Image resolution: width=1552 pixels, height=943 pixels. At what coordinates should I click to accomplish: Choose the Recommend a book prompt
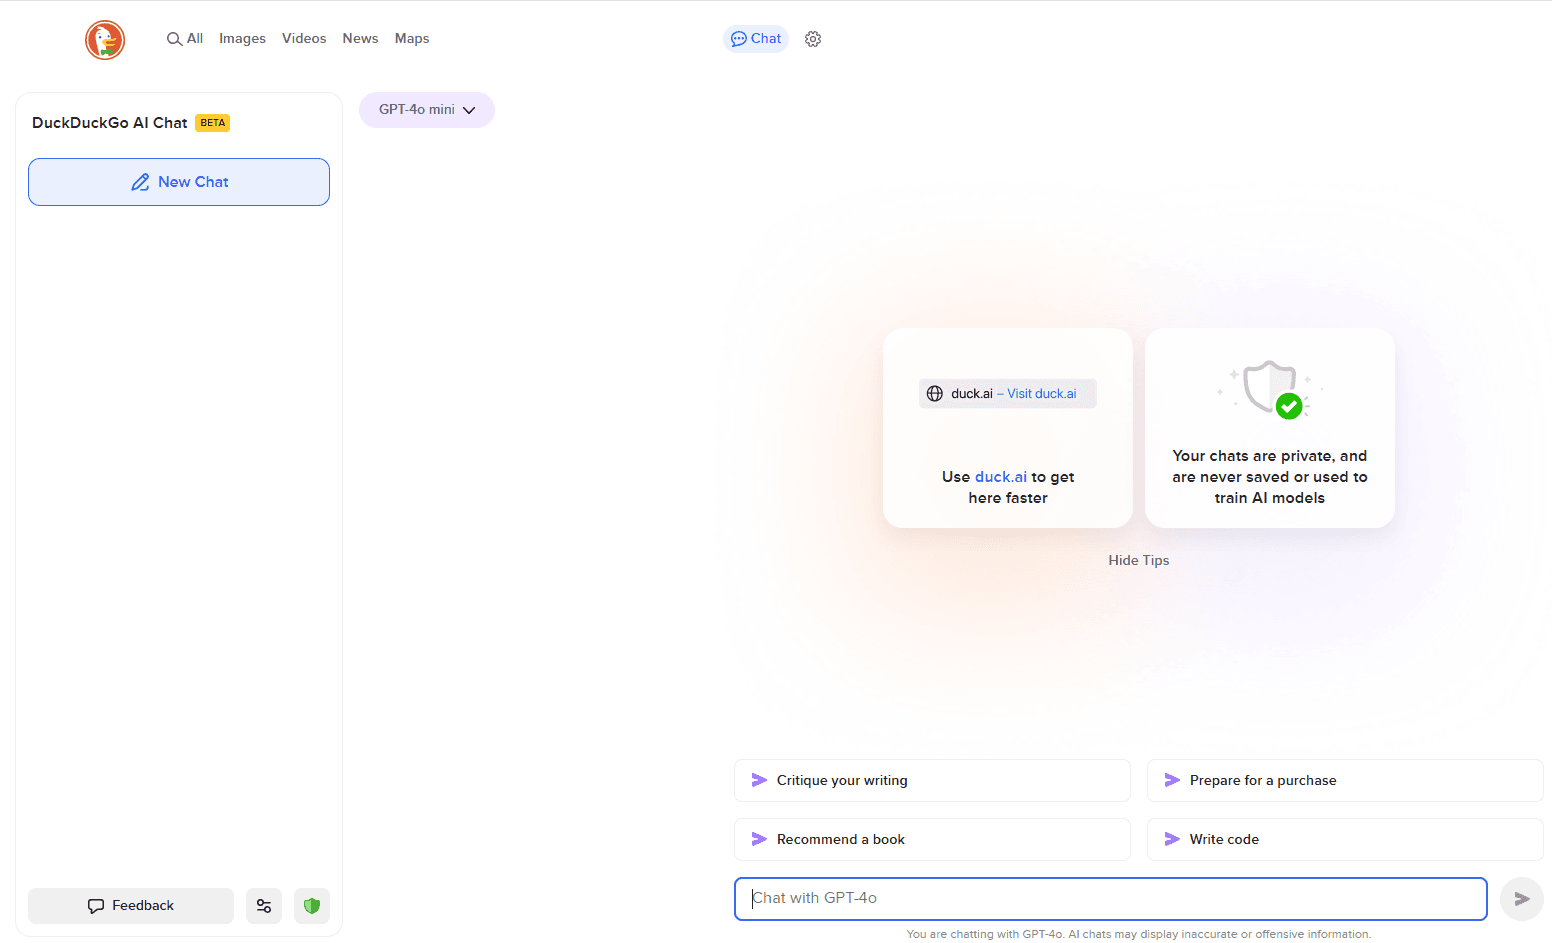[932, 840]
